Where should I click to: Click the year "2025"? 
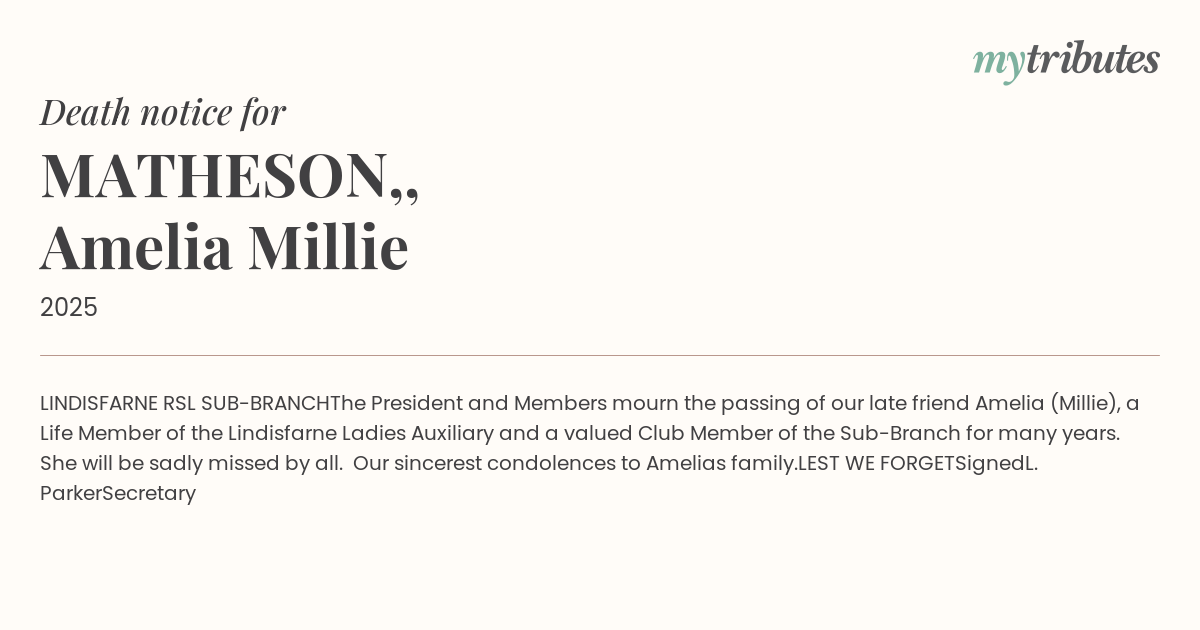[69, 308]
